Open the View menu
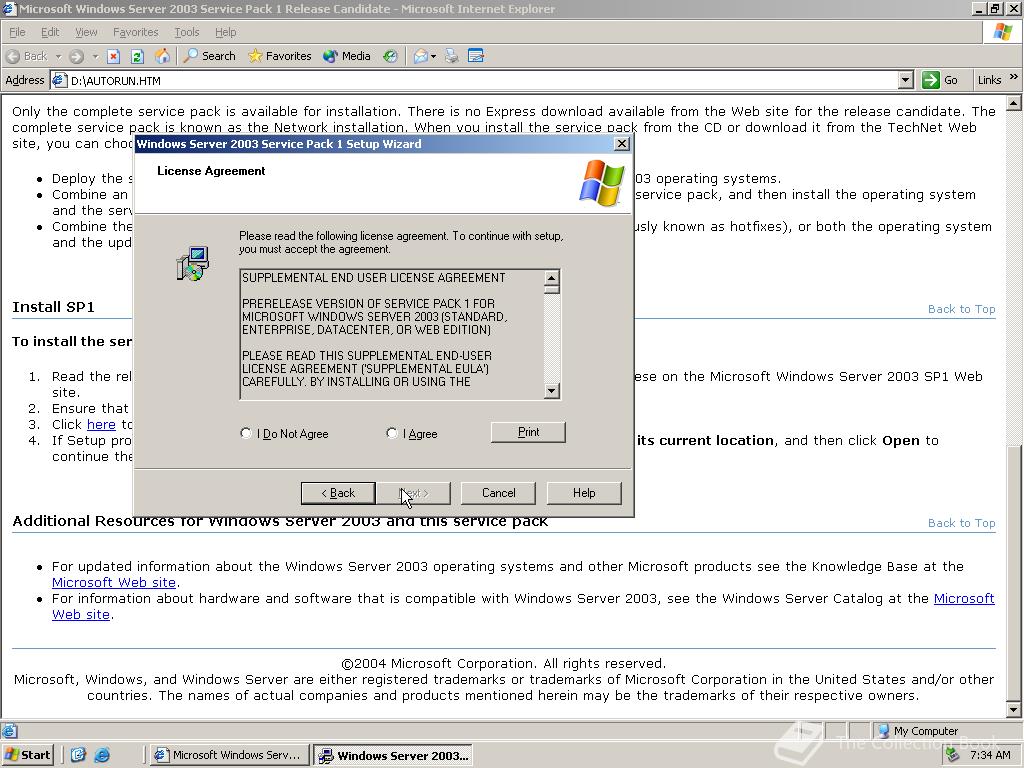Screen dimensions: 1024x768 (86, 32)
